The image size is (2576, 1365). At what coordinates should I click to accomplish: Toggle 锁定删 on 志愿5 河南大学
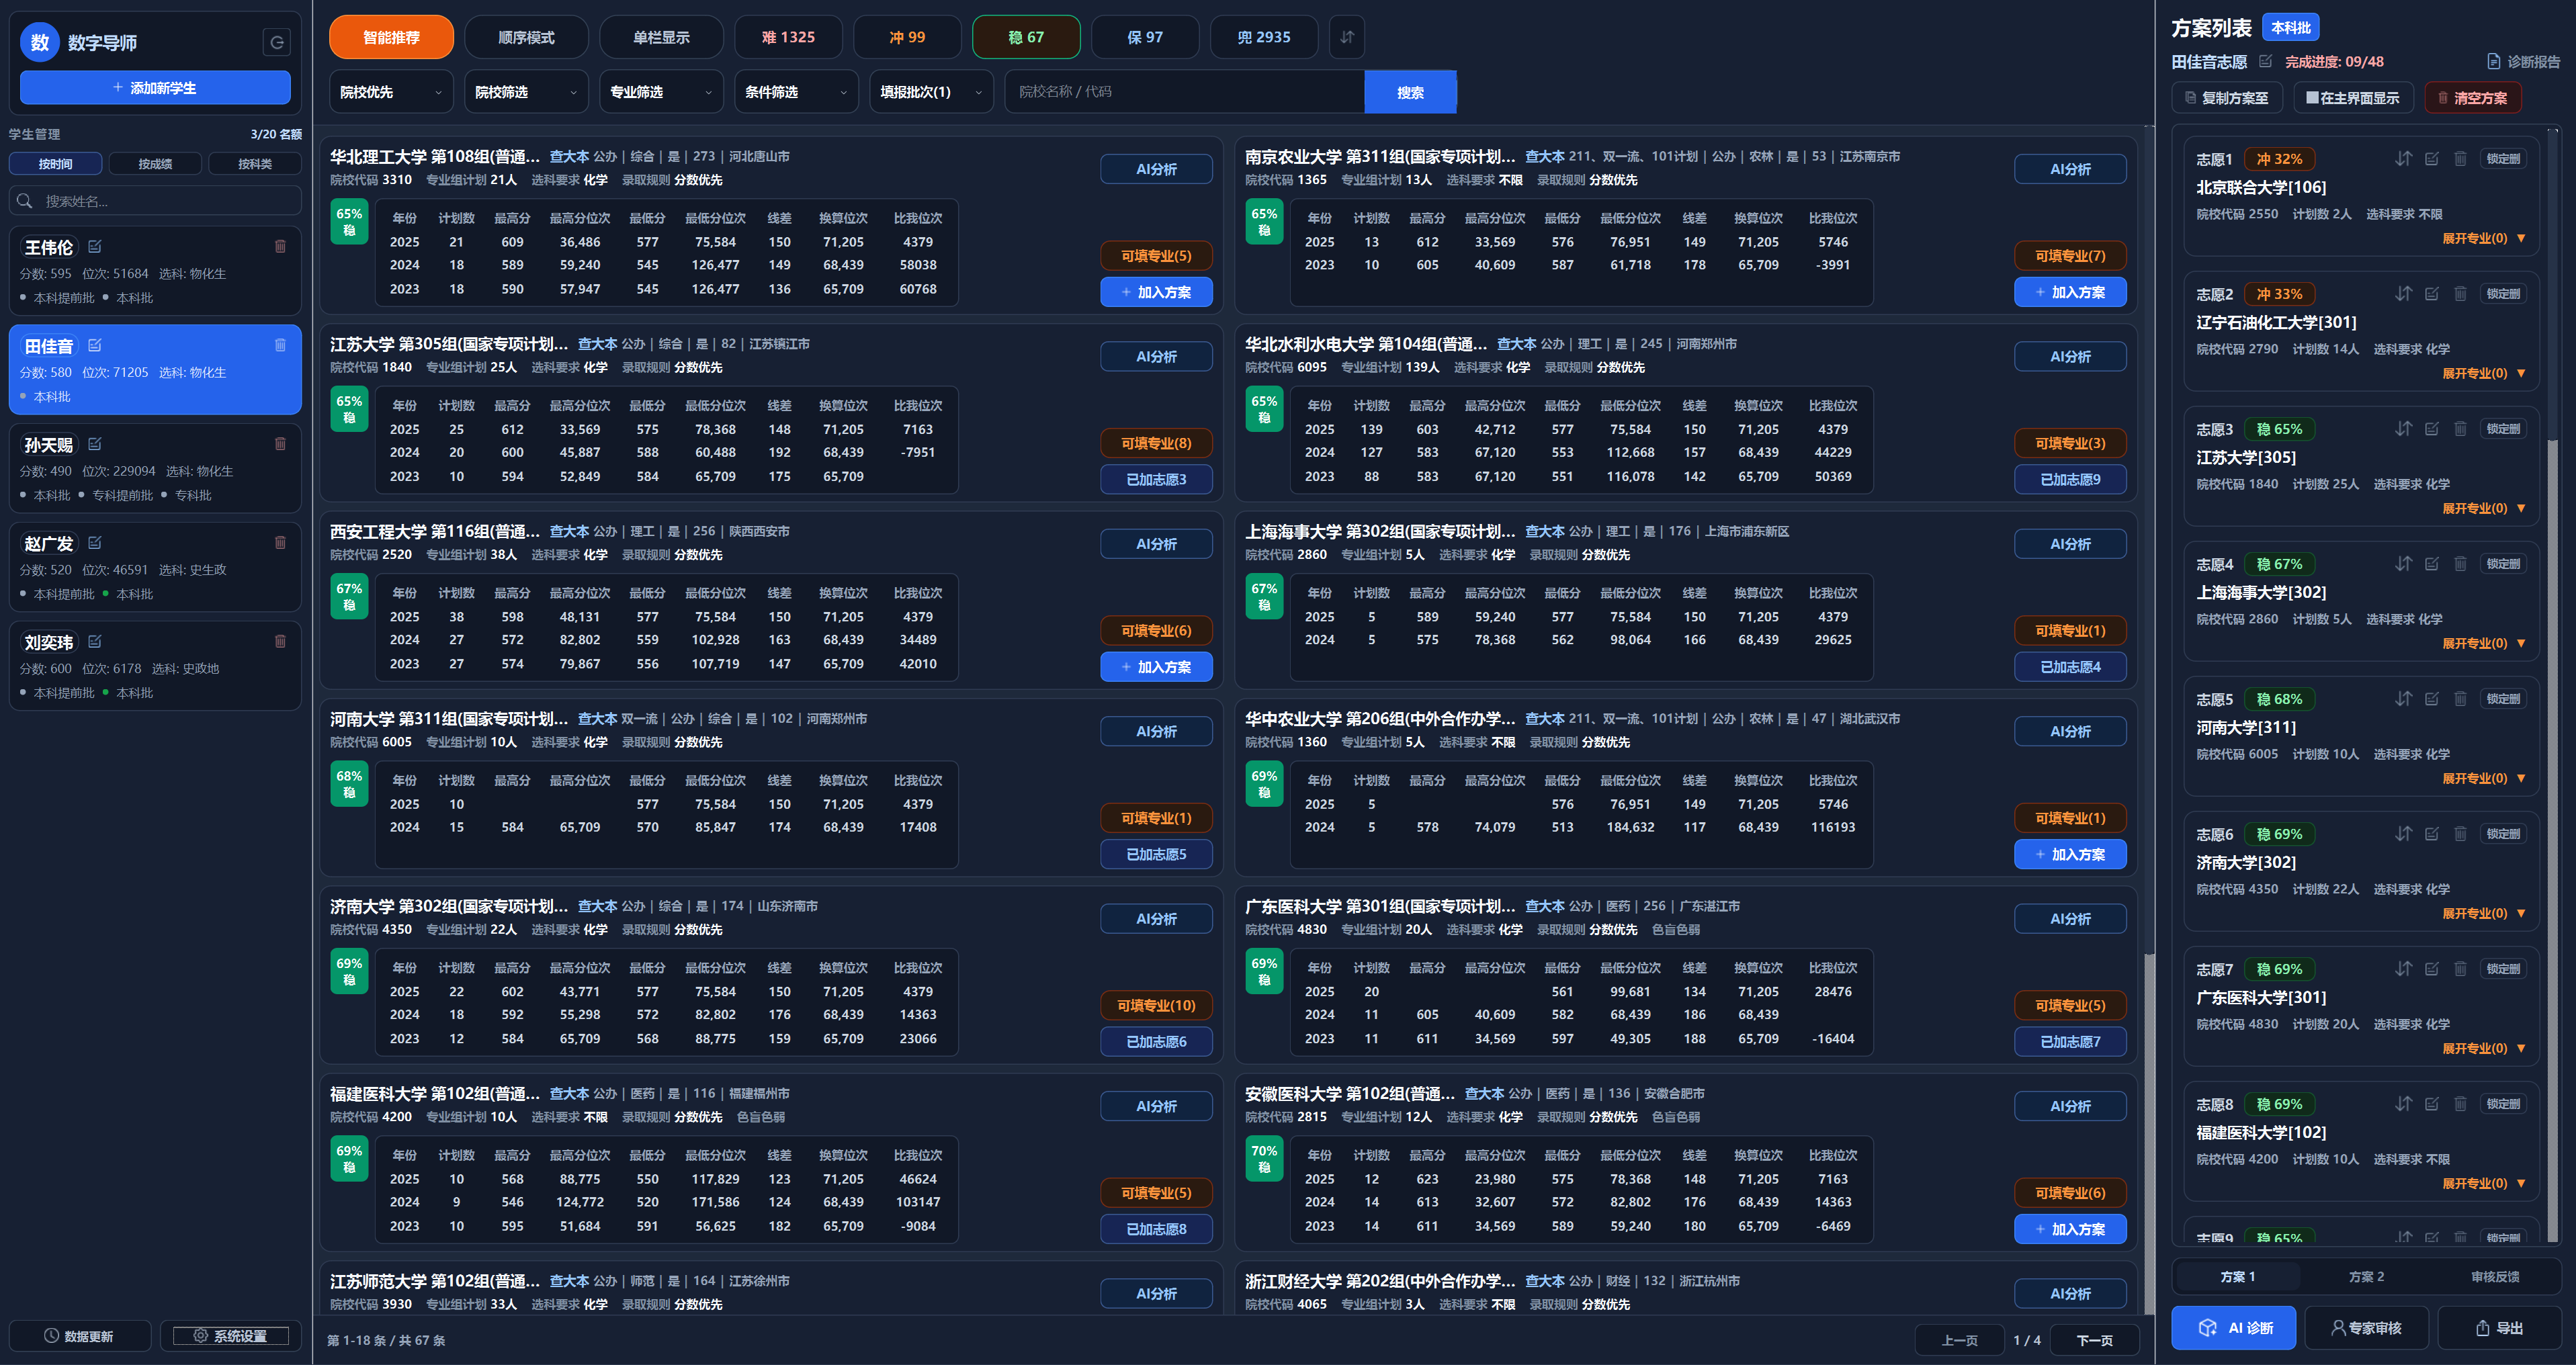2503,698
